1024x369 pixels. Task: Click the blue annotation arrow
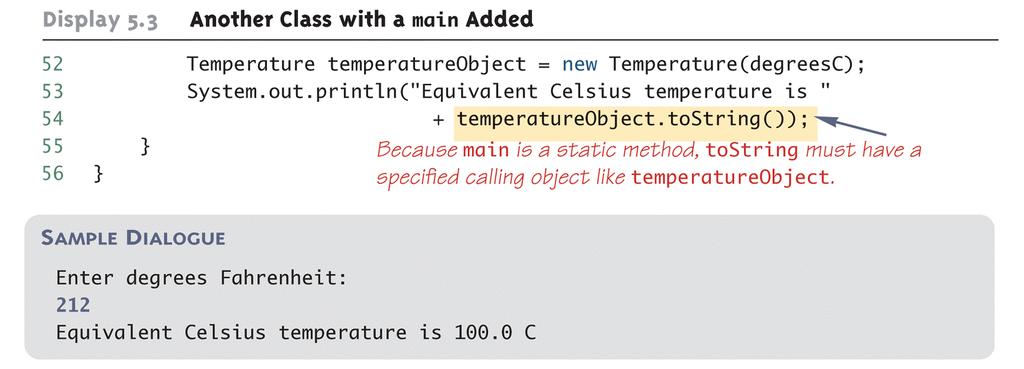850,124
